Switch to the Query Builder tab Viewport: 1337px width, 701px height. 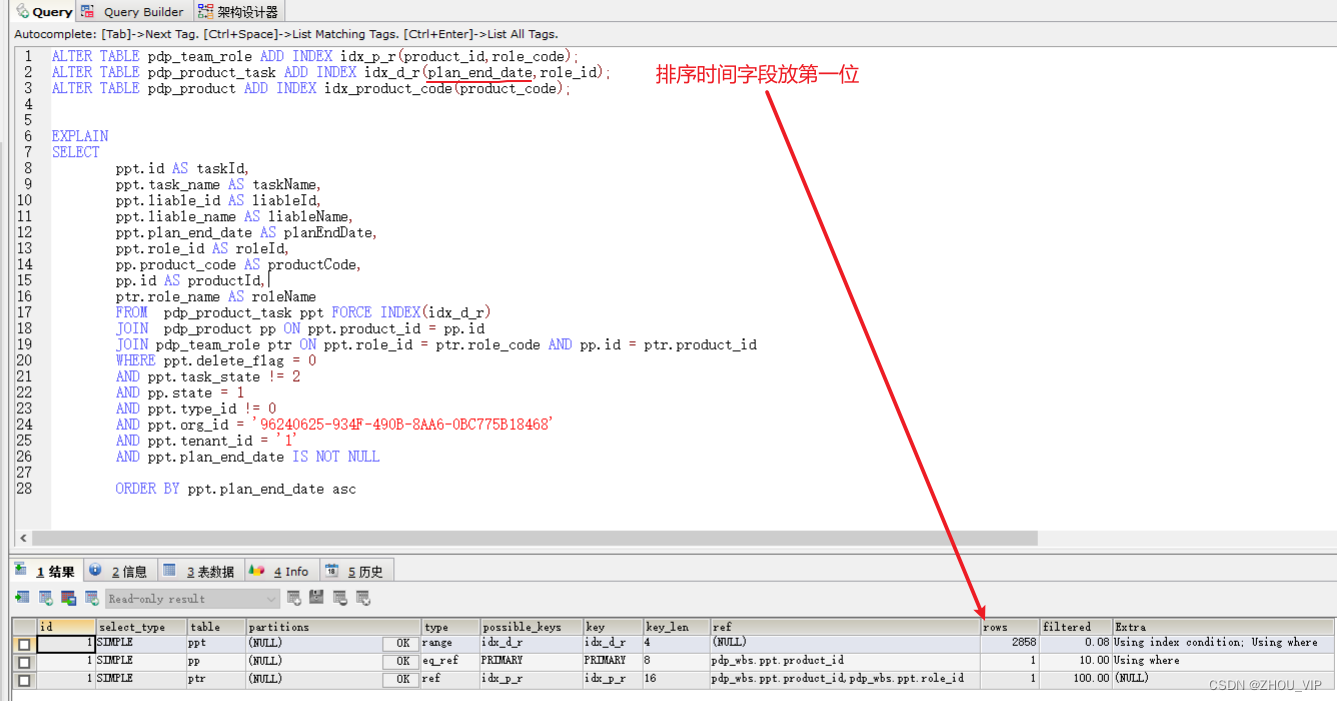coord(133,12)
